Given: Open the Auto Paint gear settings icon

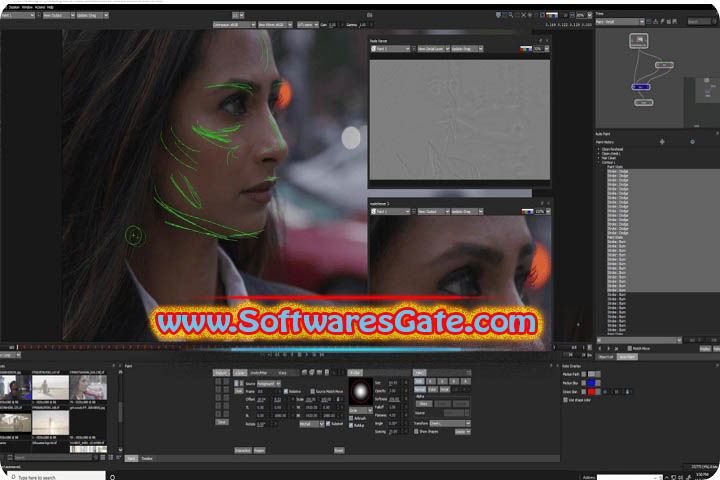Looking at the screenshot, I should click(692, 141).
